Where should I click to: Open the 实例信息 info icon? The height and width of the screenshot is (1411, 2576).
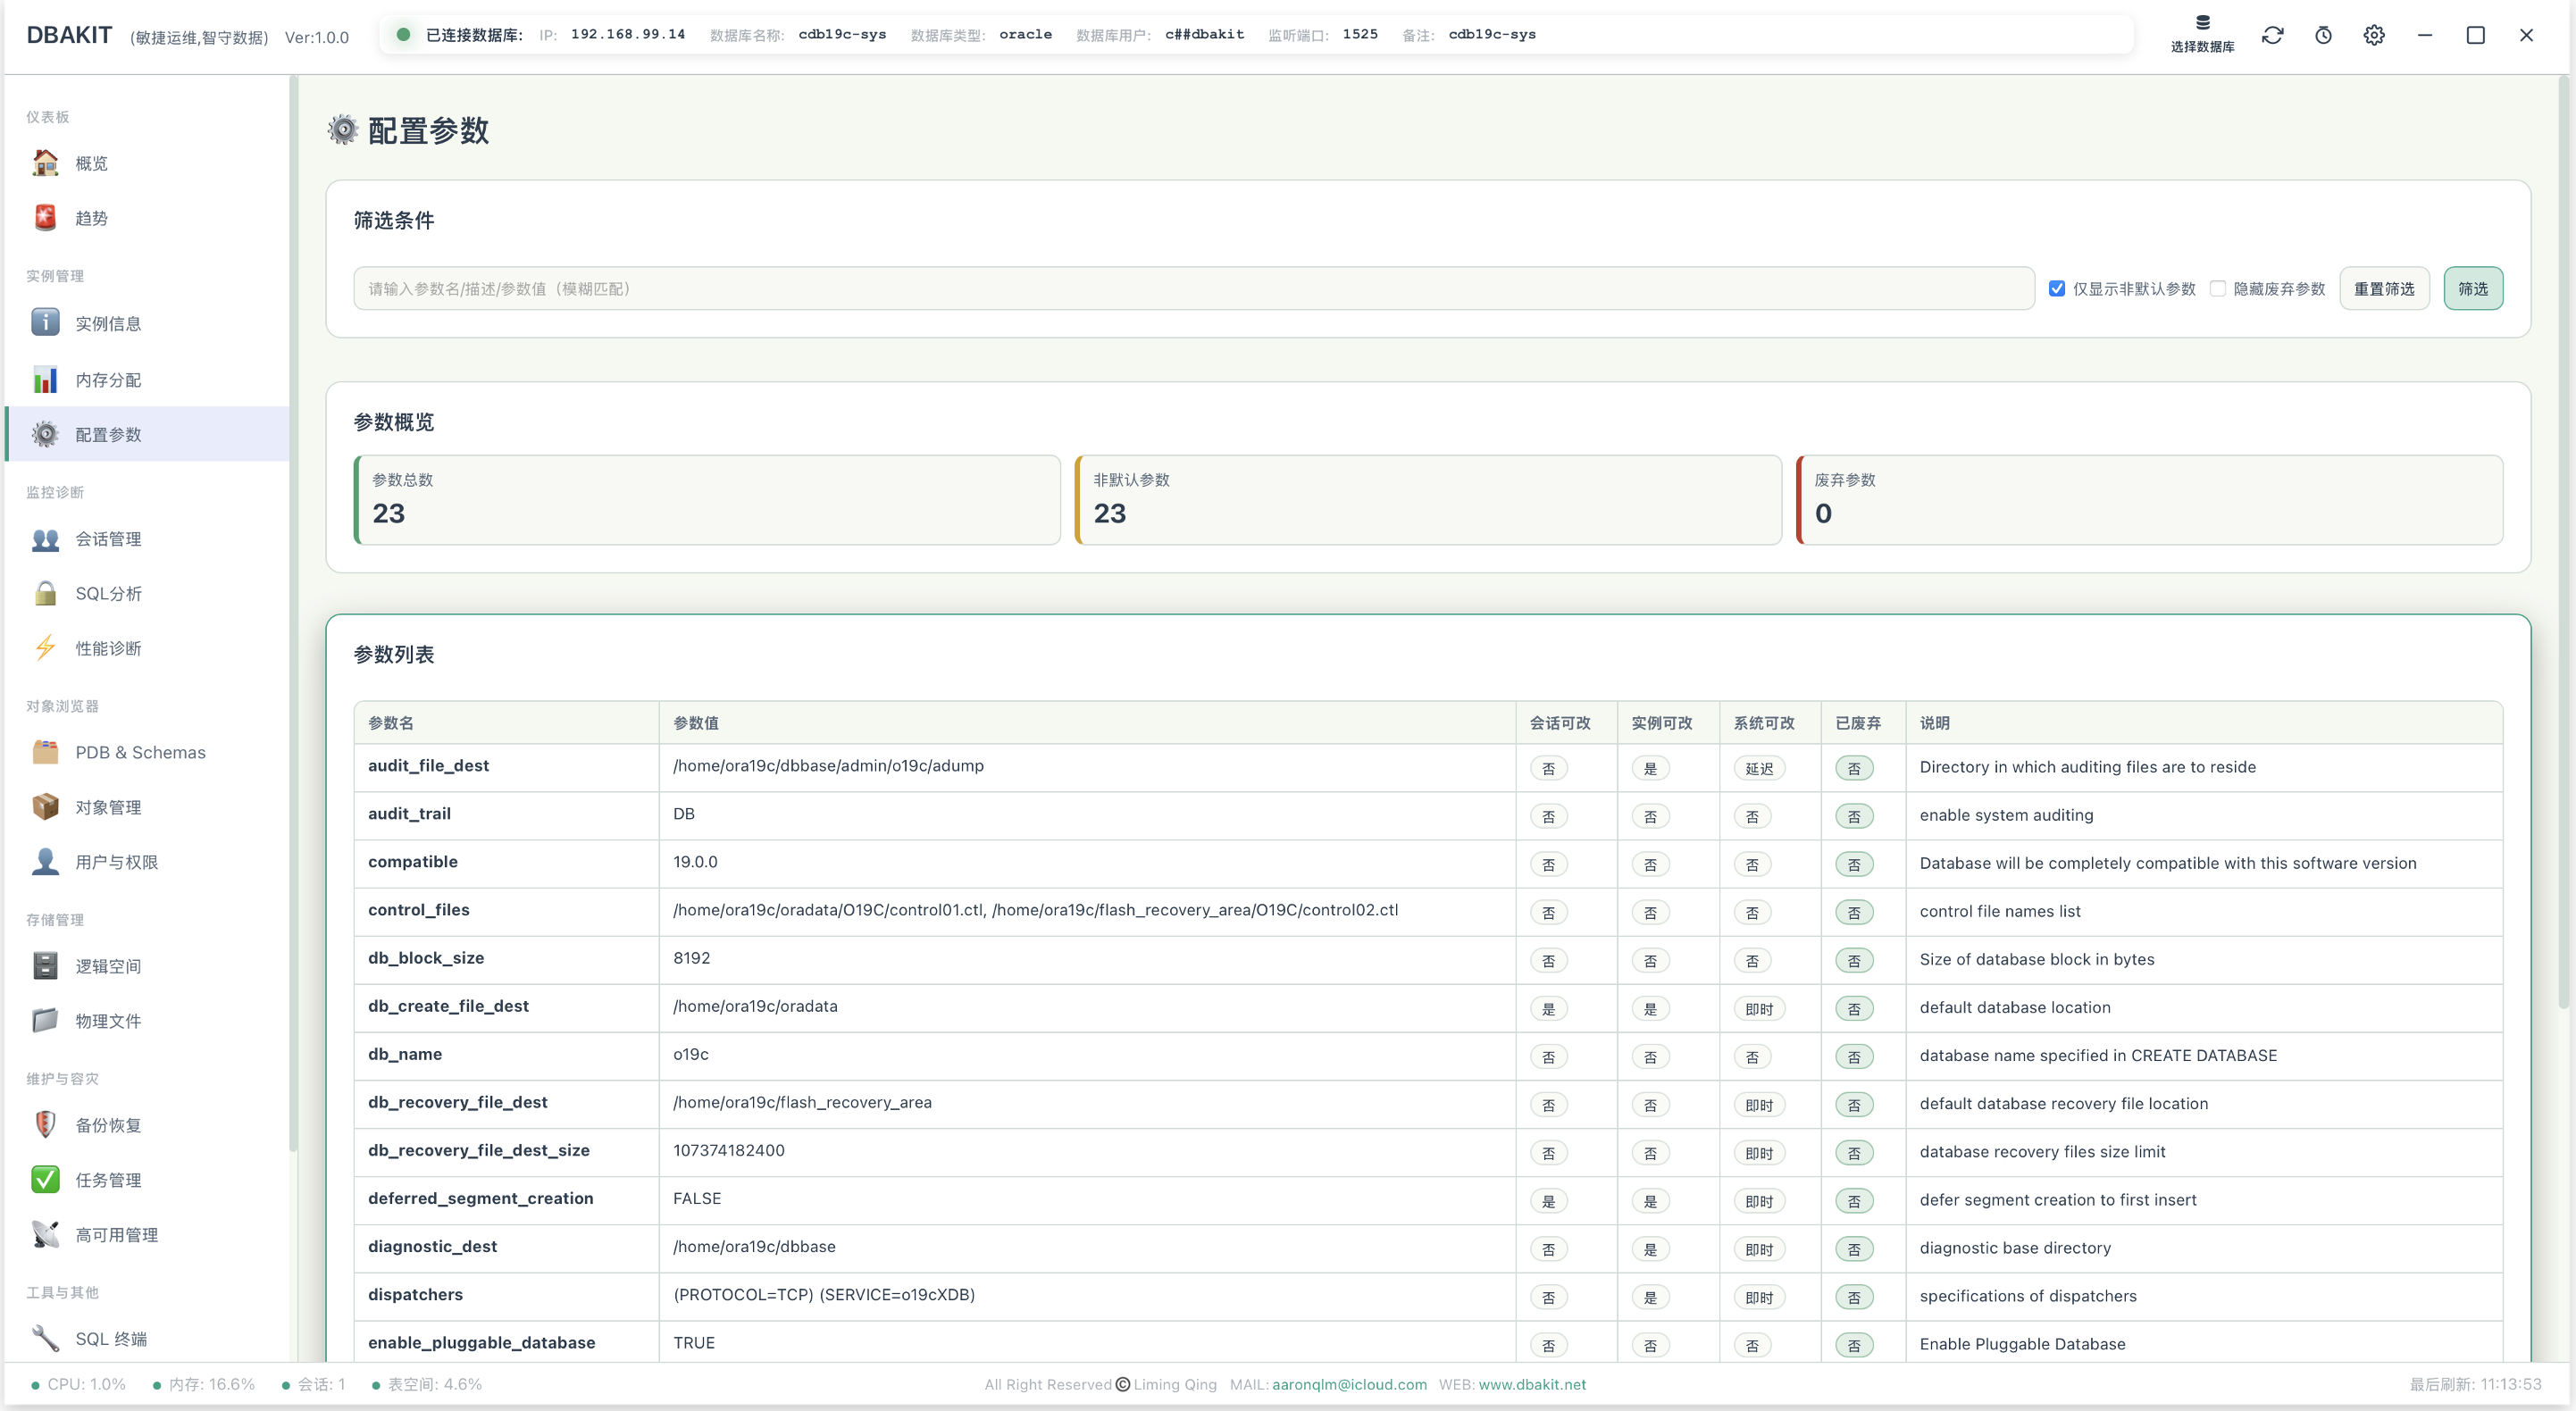pos(45,323)
